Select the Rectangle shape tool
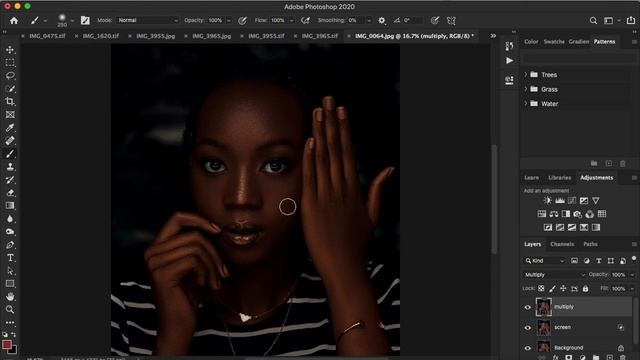Screen dimensions: 640x360 coord(10,284)
